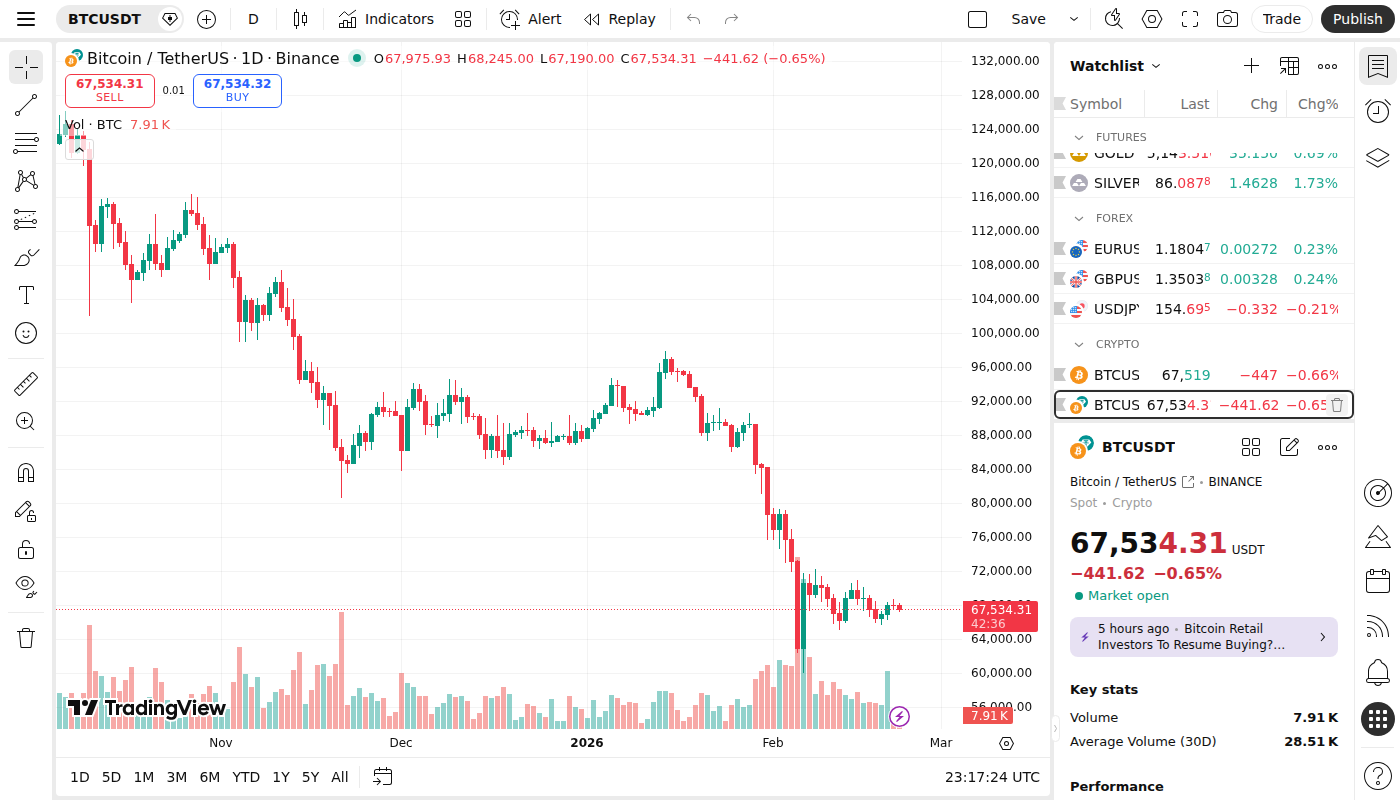This screenshot has width=1400, height=800.
Task: Open the Save dropdown arrow
Action: [x=1074, y=18]
